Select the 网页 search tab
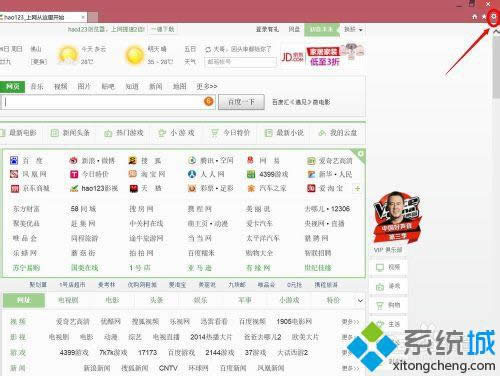The width and height of the screenshot is (500, 376). 13,87
